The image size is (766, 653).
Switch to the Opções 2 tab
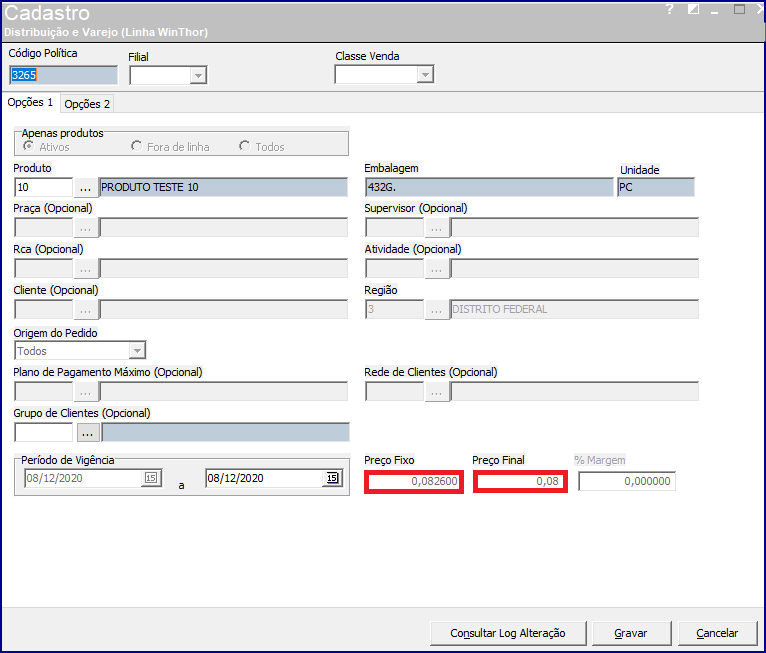point(87,104)
